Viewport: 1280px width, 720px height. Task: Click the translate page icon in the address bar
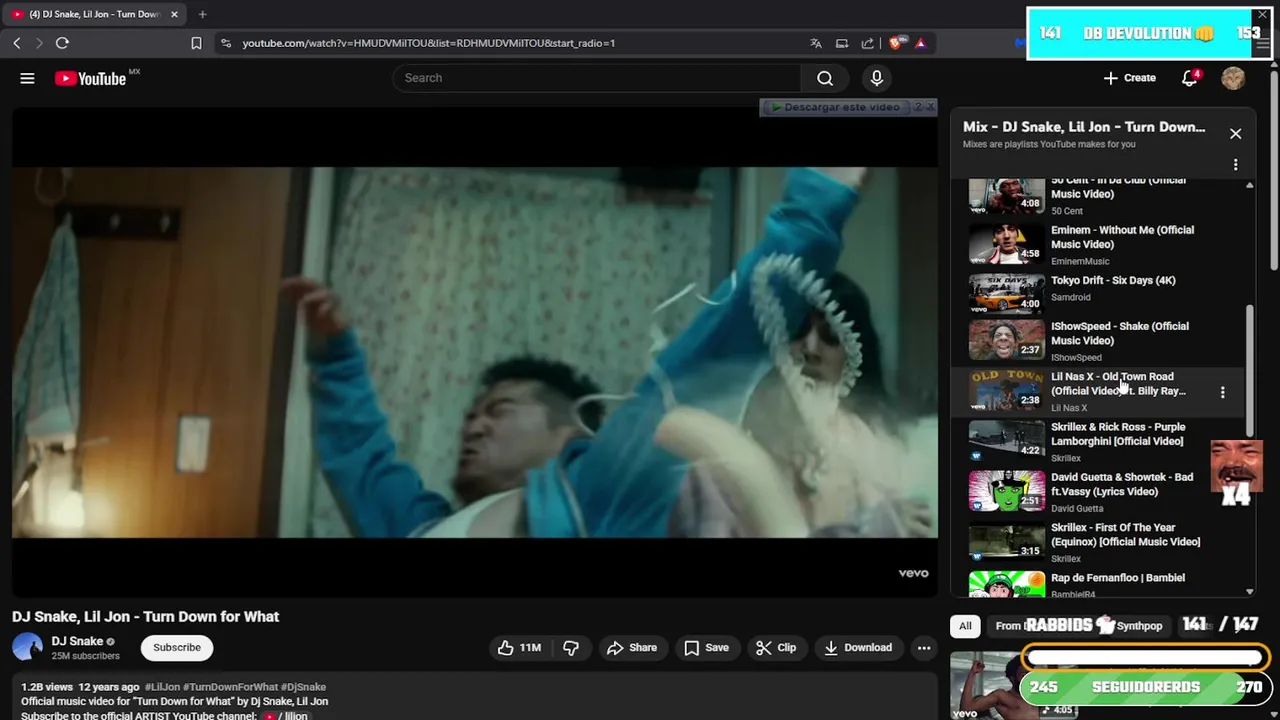(816, 43)
